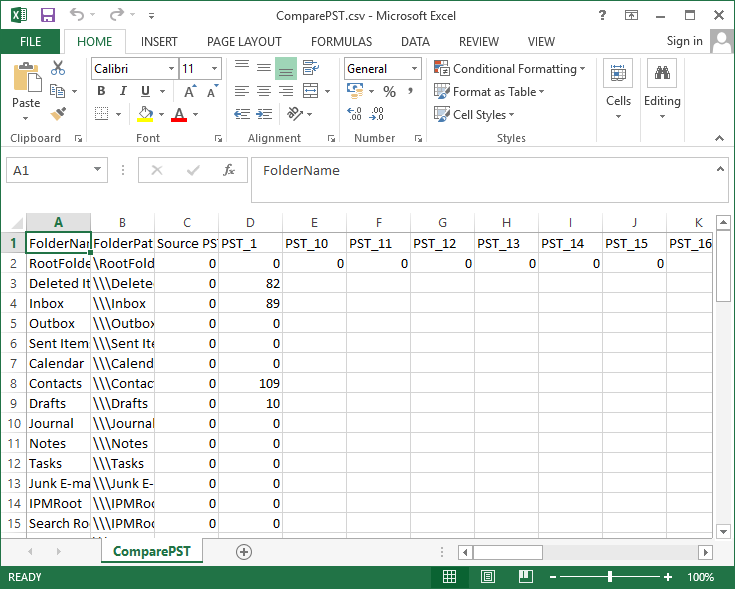The image size is (736, 589).
Task: Apply the yellow Fill Color bucket
Action: pos(145,114)
